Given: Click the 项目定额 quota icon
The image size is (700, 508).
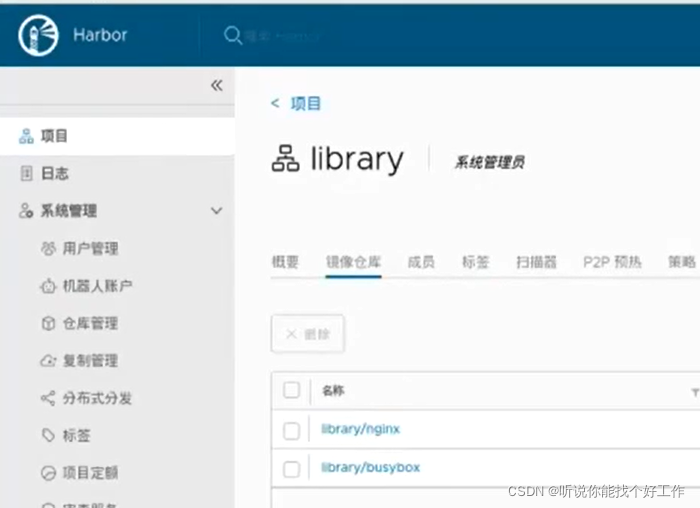Looking at the screenshot, I should click(x=48, y=473).
